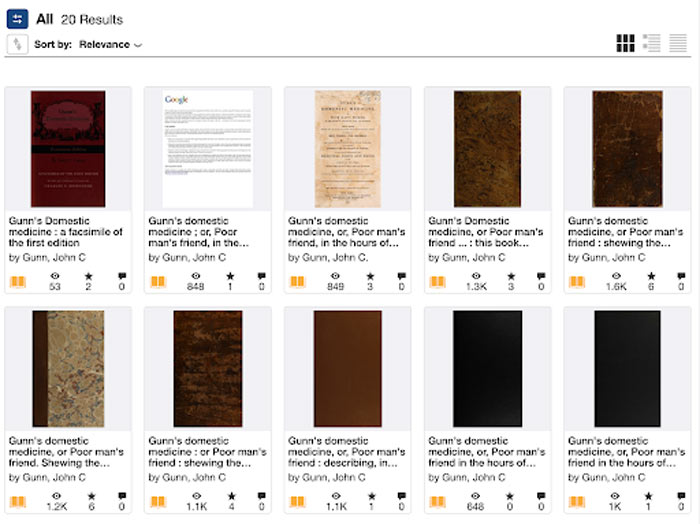Switch to the tile grid view
The height and width of the screenshot is (524, 700).
pyautogui.click(x=625, y=43)
